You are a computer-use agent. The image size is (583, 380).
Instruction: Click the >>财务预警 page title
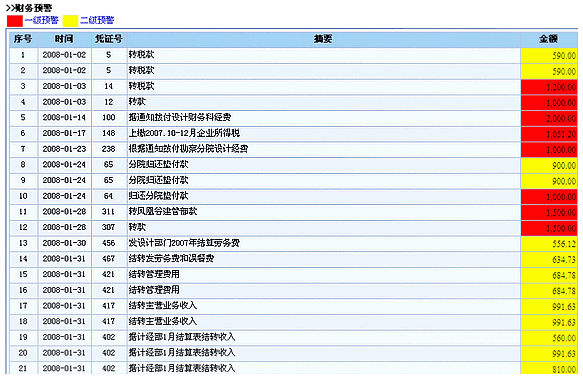point(29,7)
